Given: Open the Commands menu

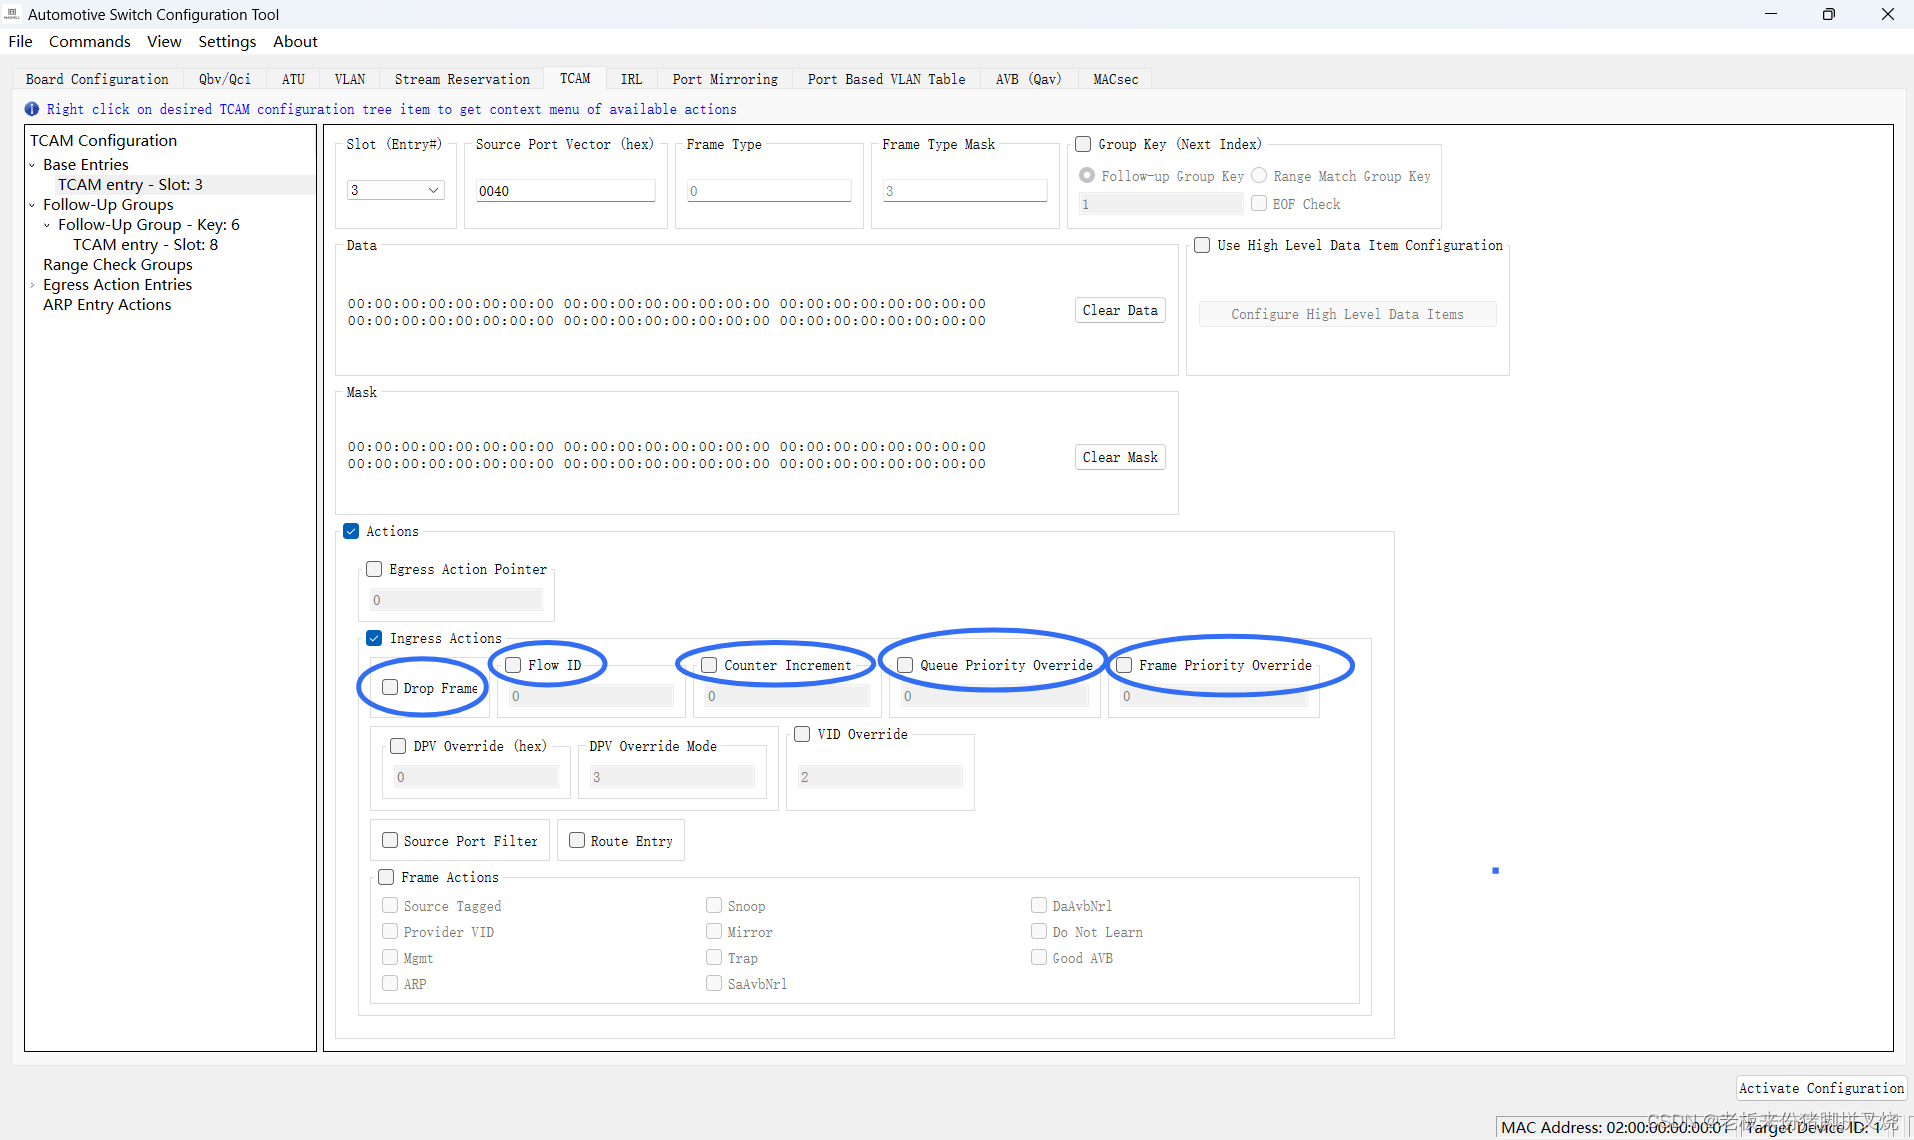Looking at the screenshot, I should pos(90,41).
